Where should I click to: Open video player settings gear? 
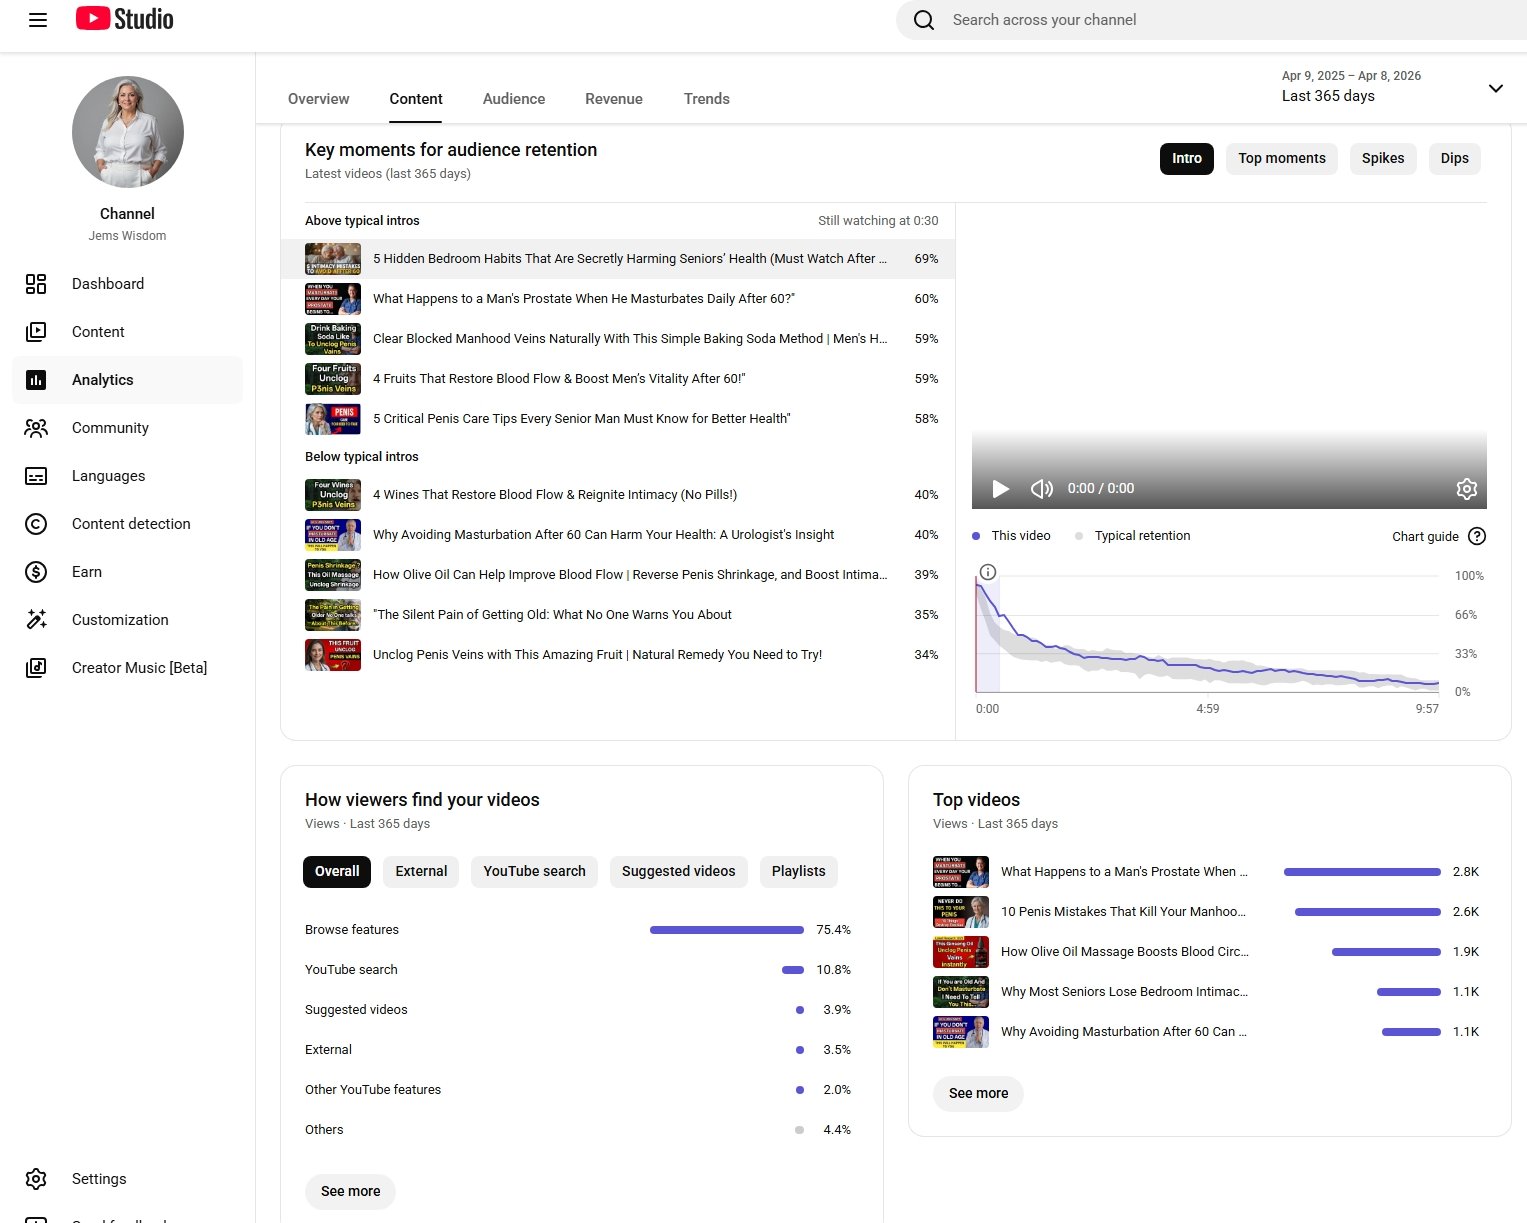coord(1466,489)
